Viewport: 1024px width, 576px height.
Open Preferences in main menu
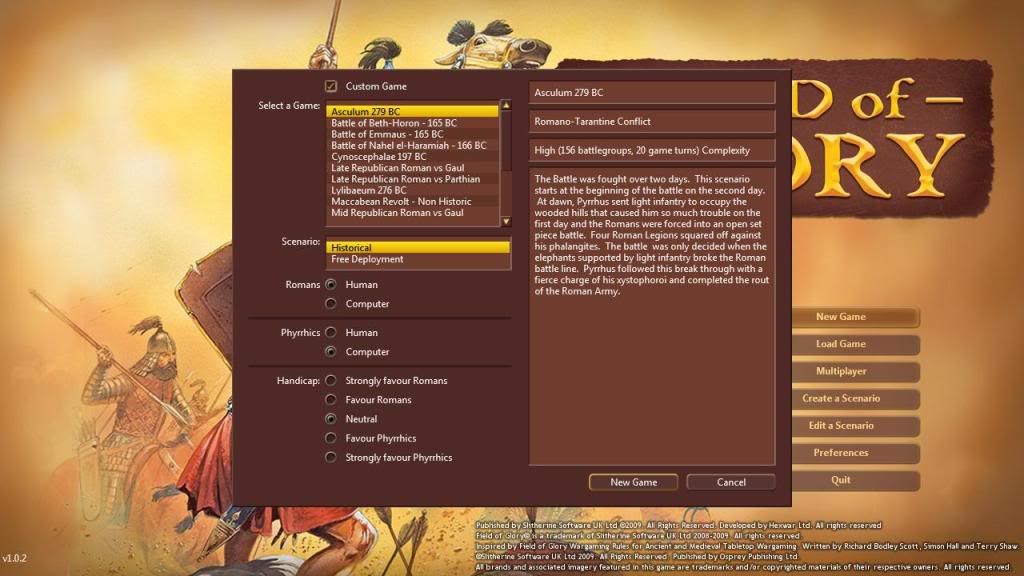pyautogui.click(x=840, y=453)
